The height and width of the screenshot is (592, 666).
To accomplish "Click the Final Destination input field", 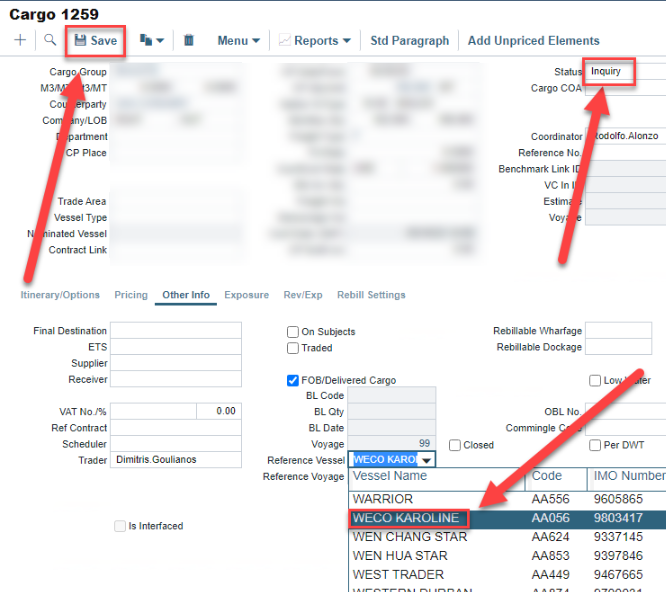I will 176,331.
